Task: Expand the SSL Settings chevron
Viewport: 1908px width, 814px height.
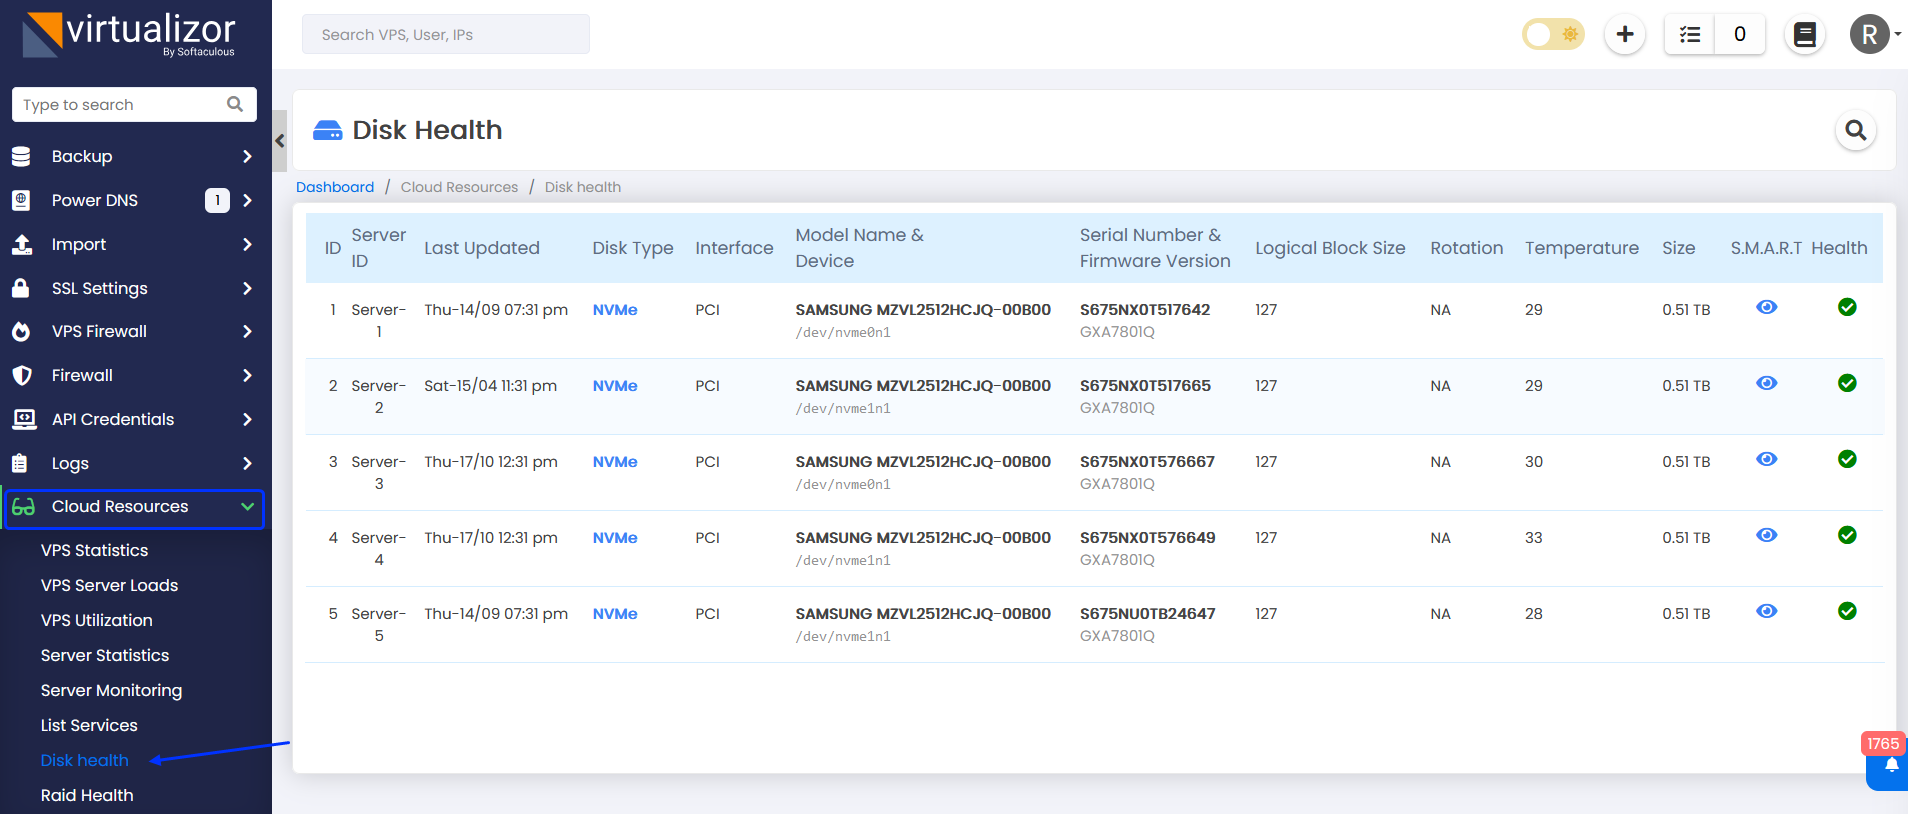Action: click(x=247, y=288)
